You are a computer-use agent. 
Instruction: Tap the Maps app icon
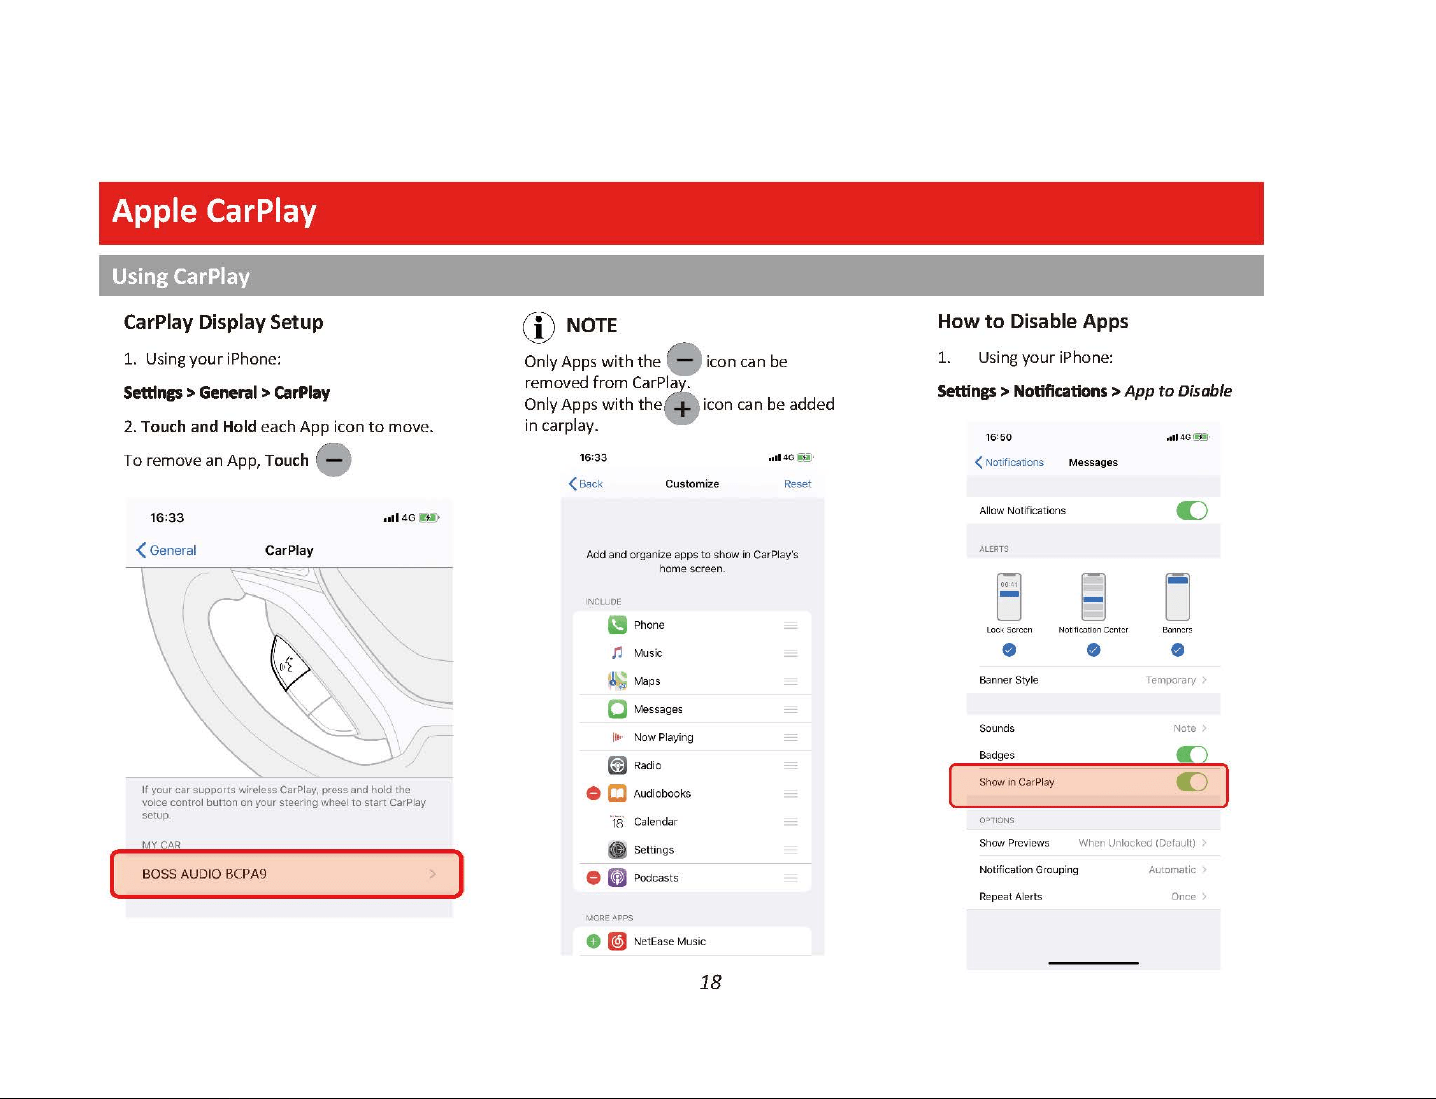617,681
